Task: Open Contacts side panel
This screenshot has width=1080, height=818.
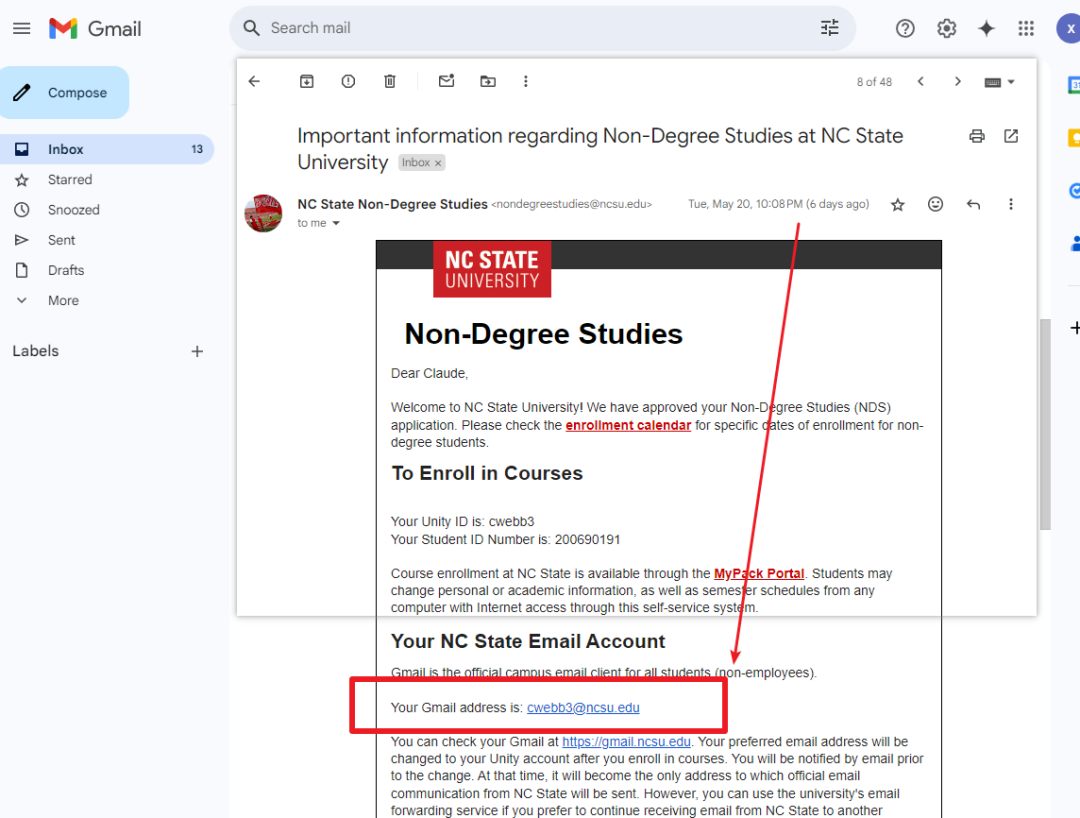Action: tap(1074, 244)
